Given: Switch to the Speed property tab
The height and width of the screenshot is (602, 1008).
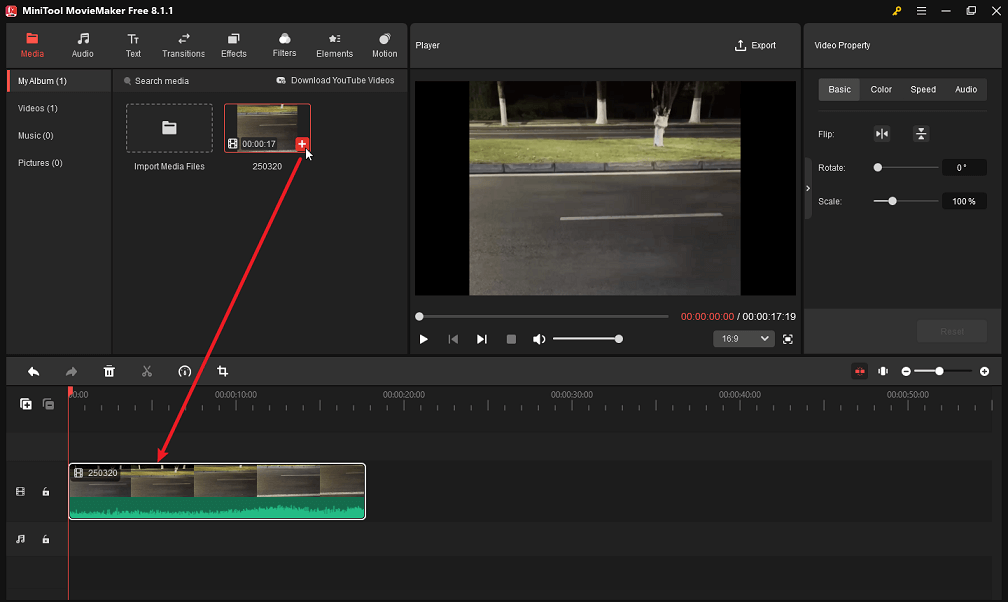Looking at the screenshot, I should 922,89.
